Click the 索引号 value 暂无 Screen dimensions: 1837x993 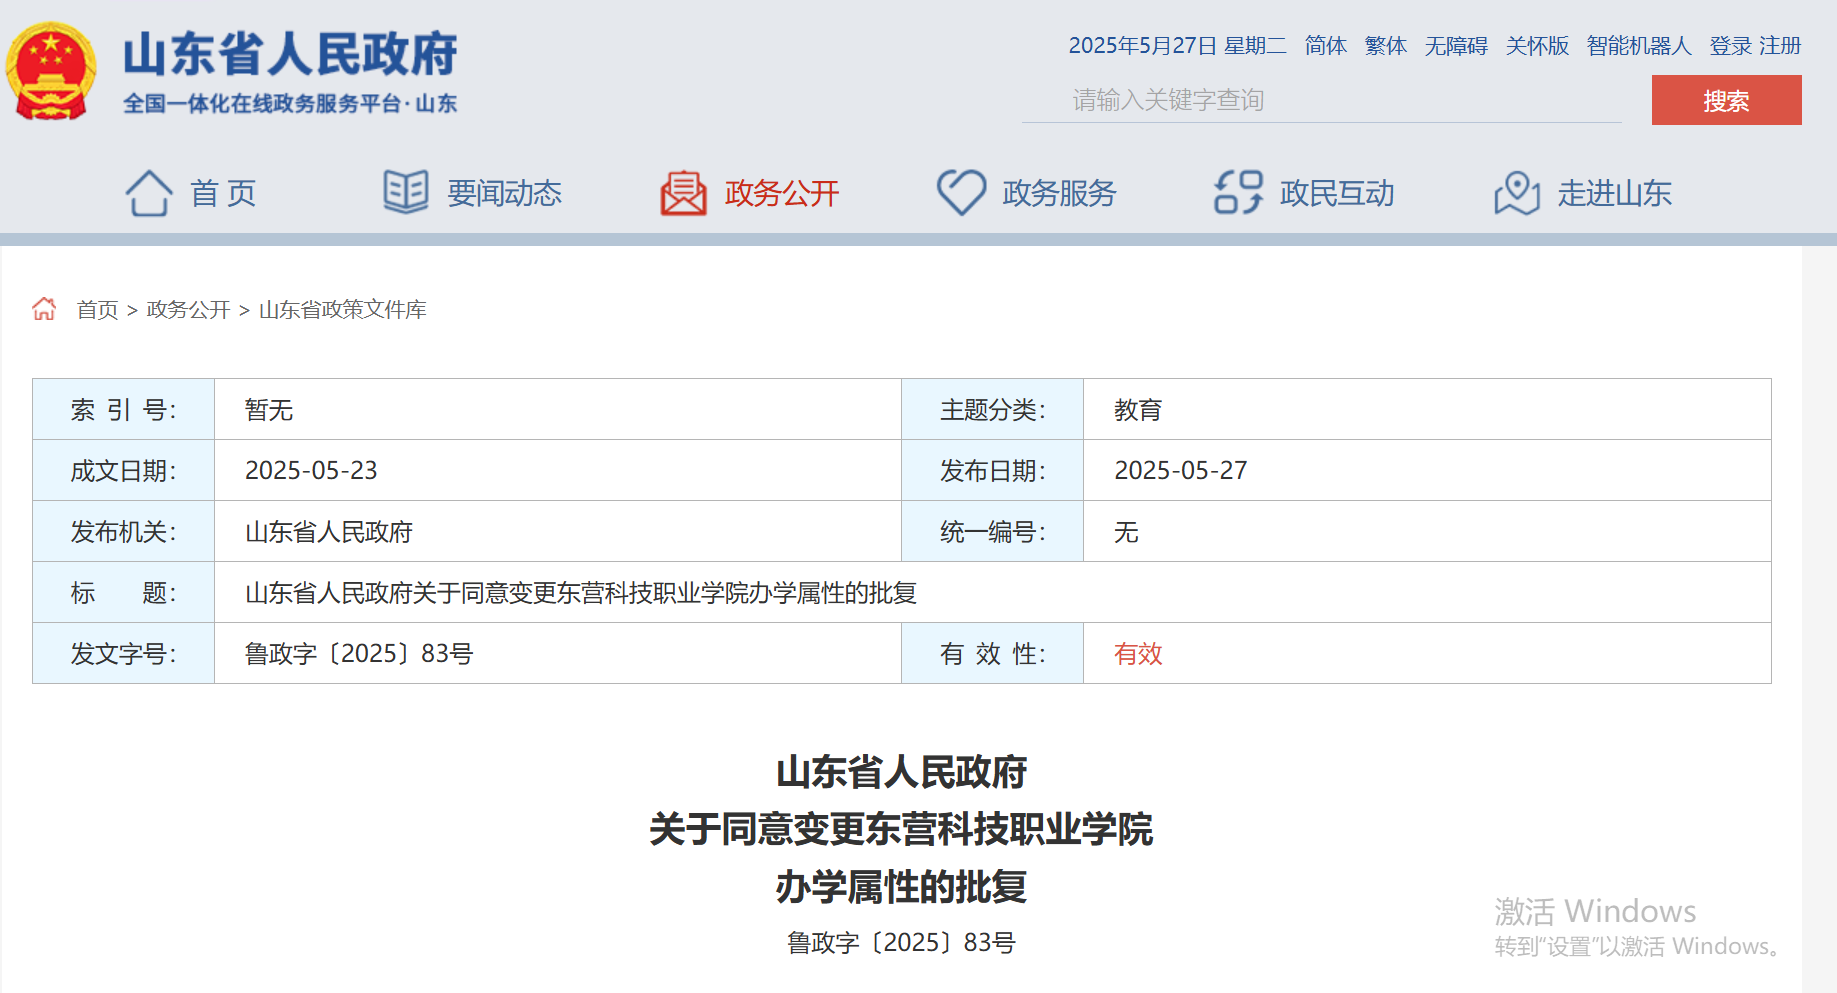tap(269, 410)
